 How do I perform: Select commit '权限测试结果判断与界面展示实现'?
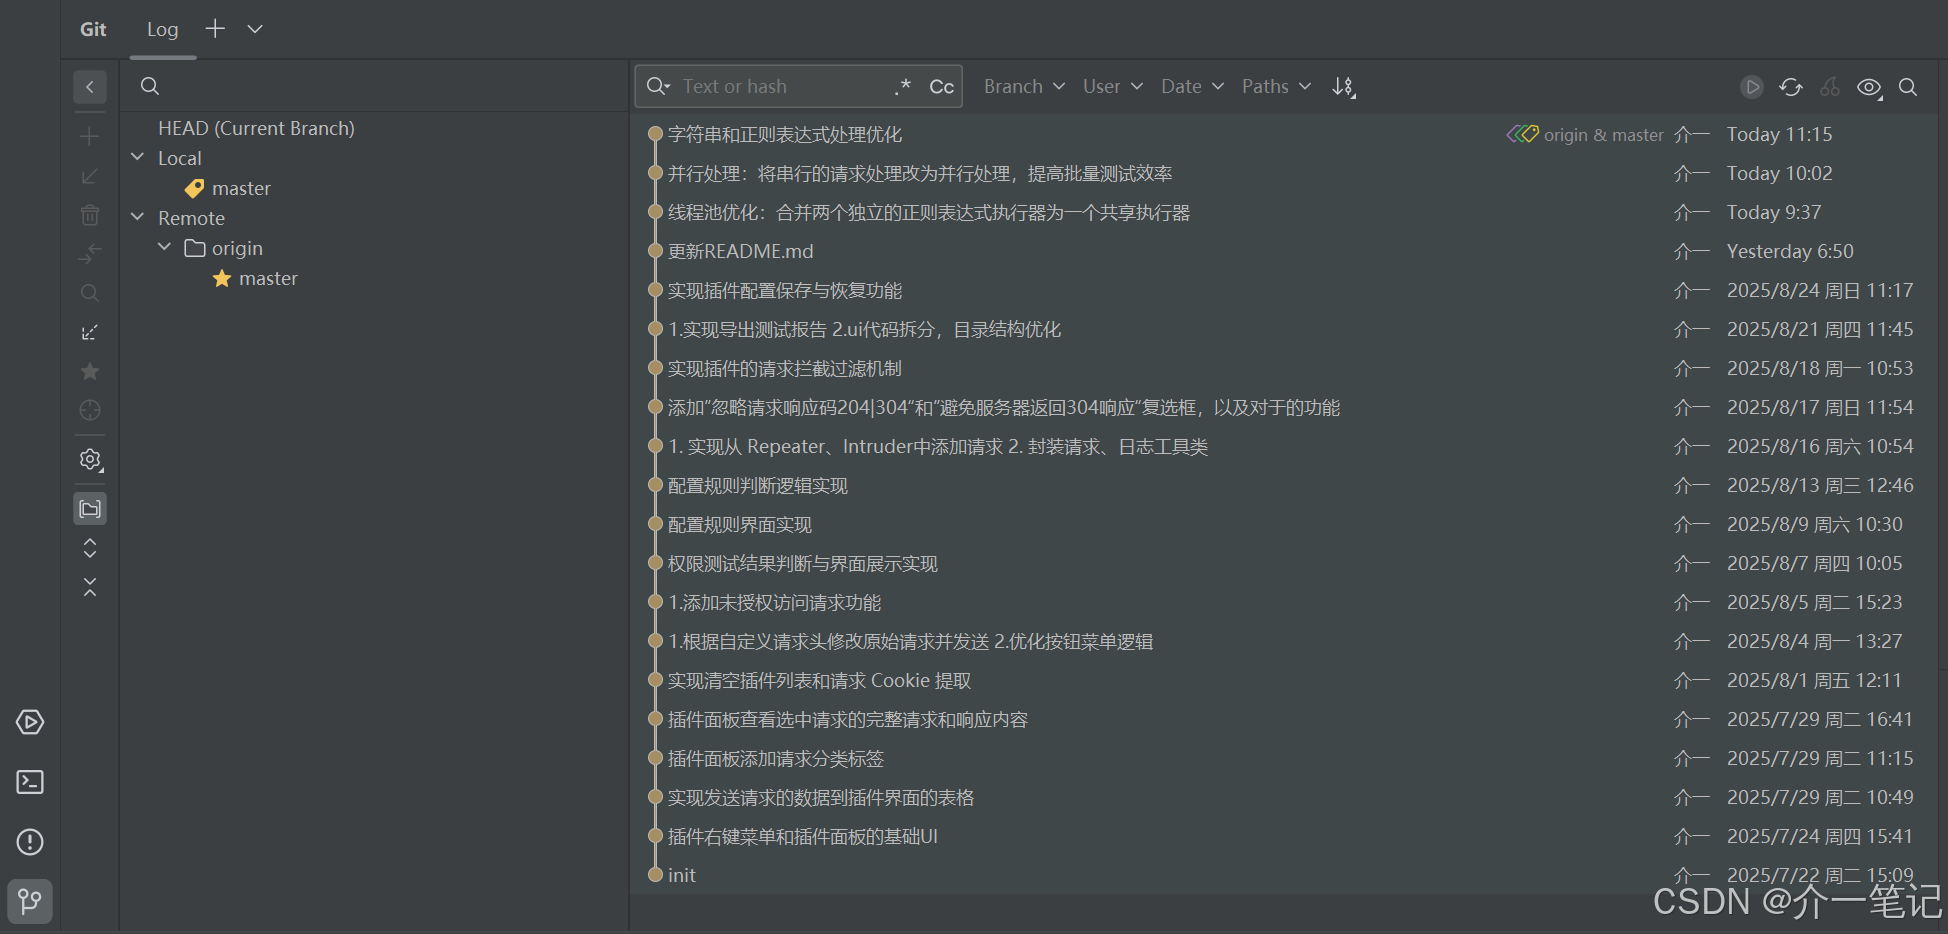(803, 563)
